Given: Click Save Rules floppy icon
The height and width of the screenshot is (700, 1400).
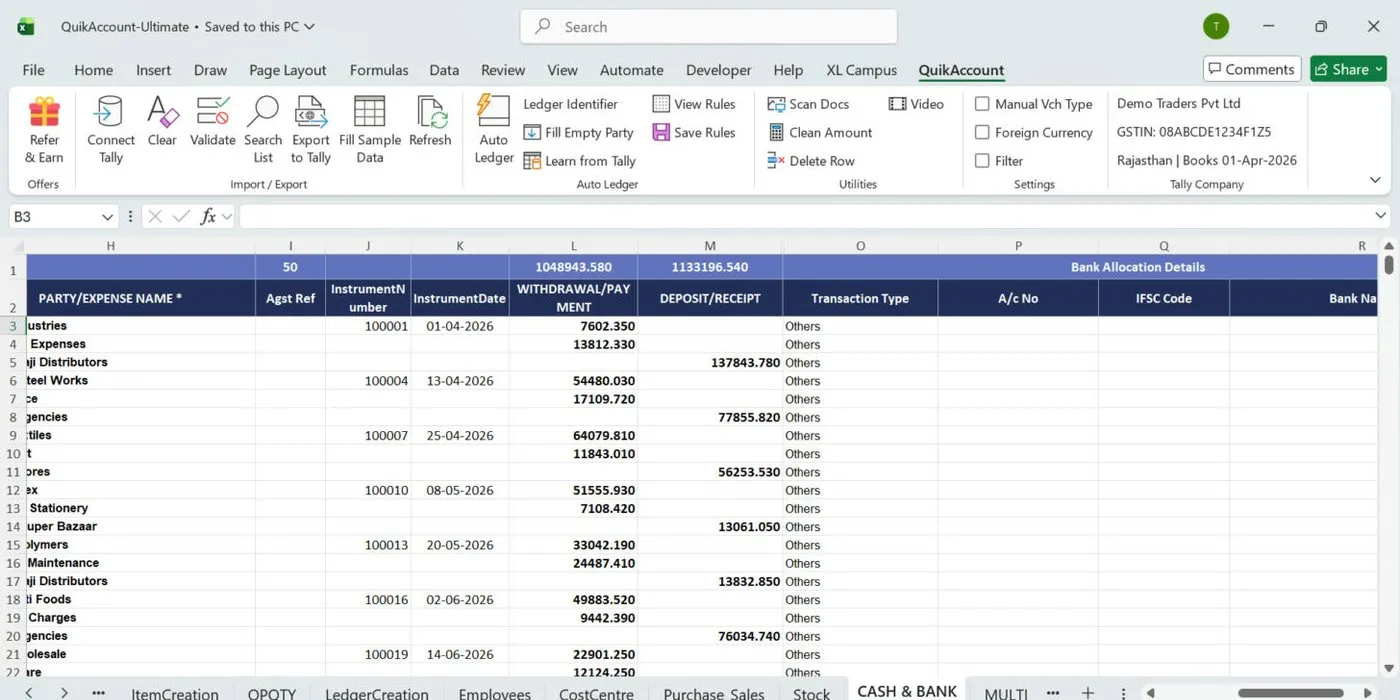Looking at the screenshot, I should (661, 132).
